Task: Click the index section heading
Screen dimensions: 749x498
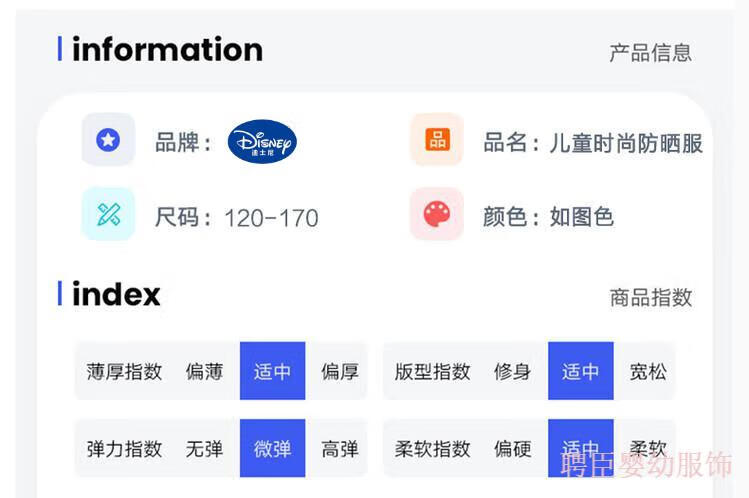Action: coord(116,294)
